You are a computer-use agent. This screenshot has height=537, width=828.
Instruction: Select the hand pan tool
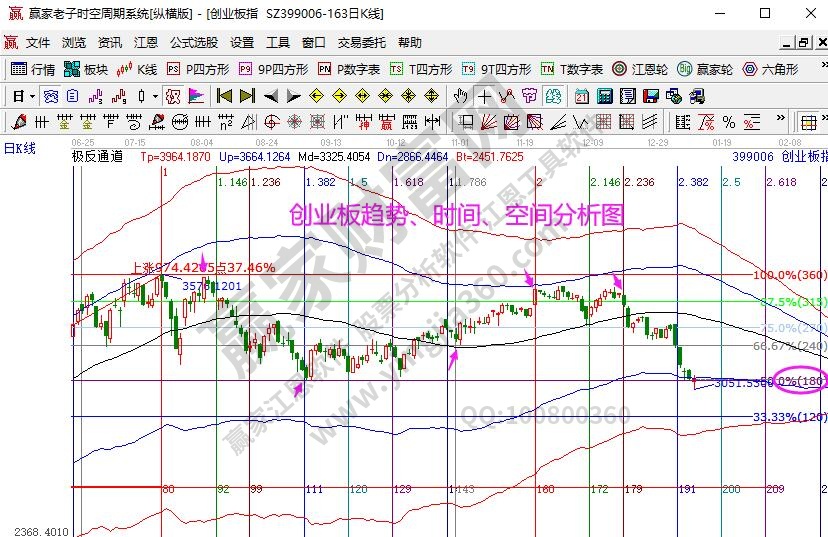pyautogui.click(x=460, y=96)
